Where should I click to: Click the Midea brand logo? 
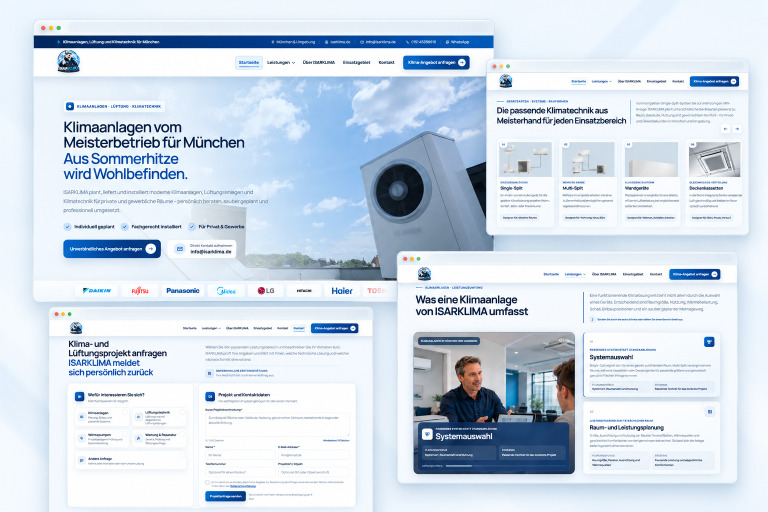226,291
